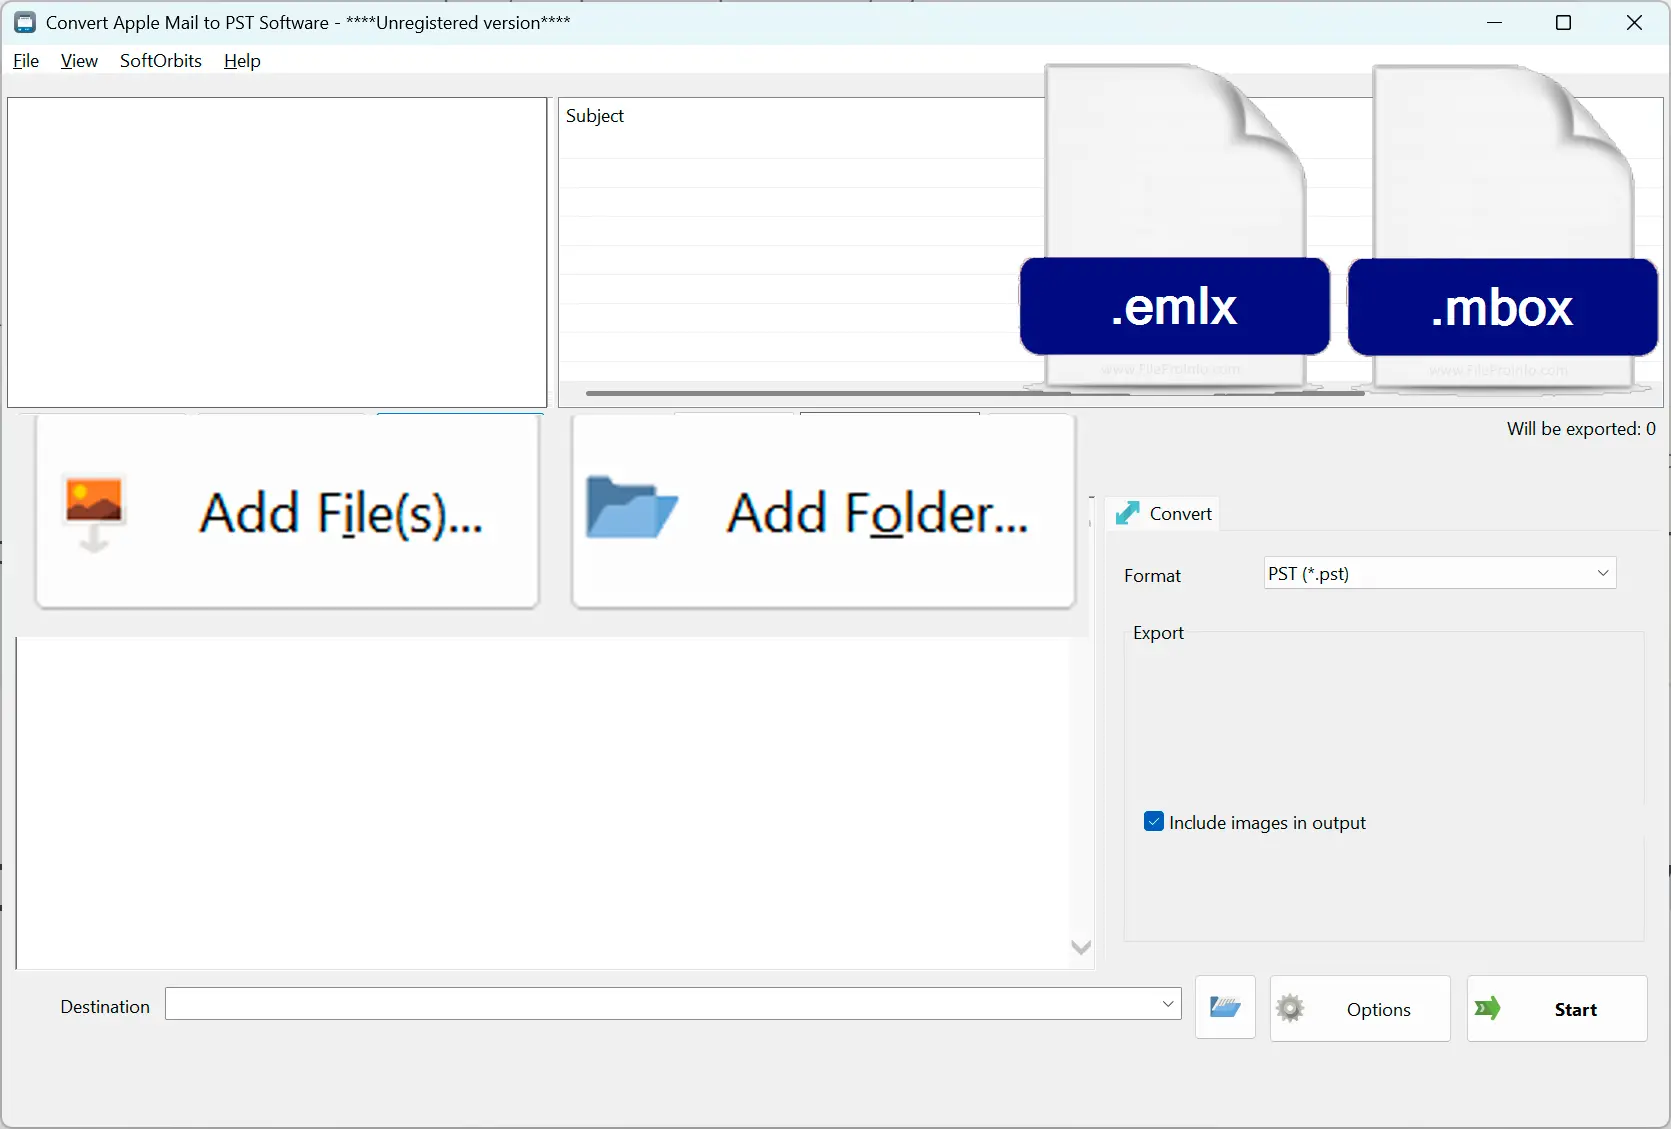Click the Add Folder... button
Viewport: 1671px width, 1129px height.
tap(824, 511)
